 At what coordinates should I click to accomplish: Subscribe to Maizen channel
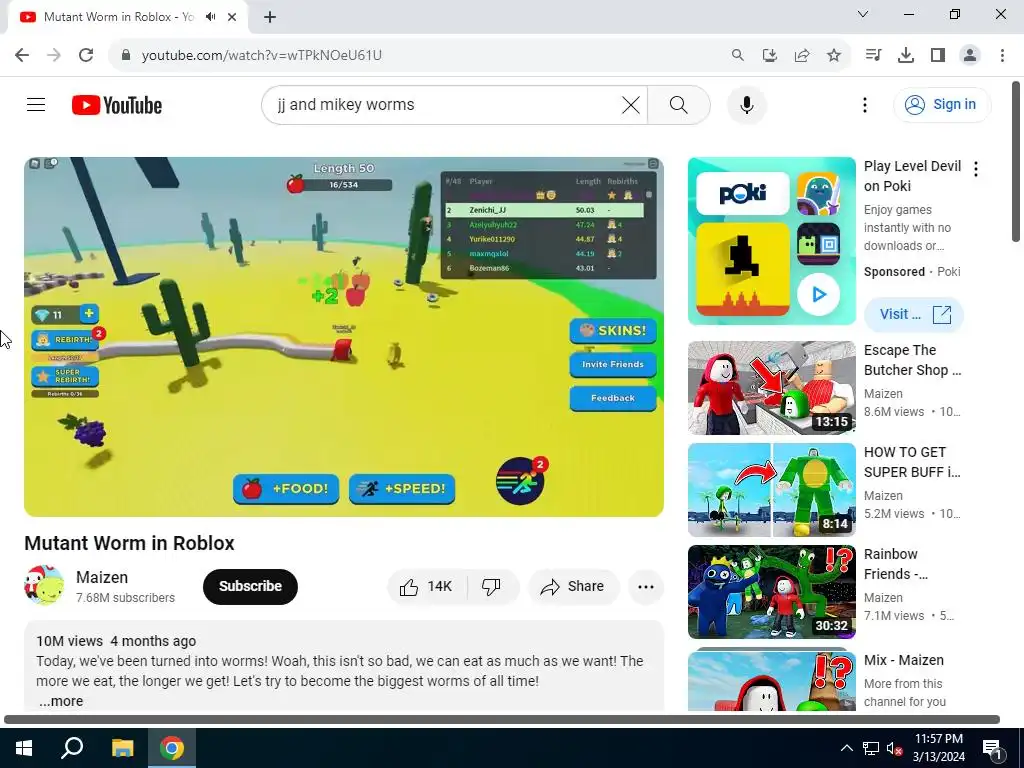tap(250, 586)
